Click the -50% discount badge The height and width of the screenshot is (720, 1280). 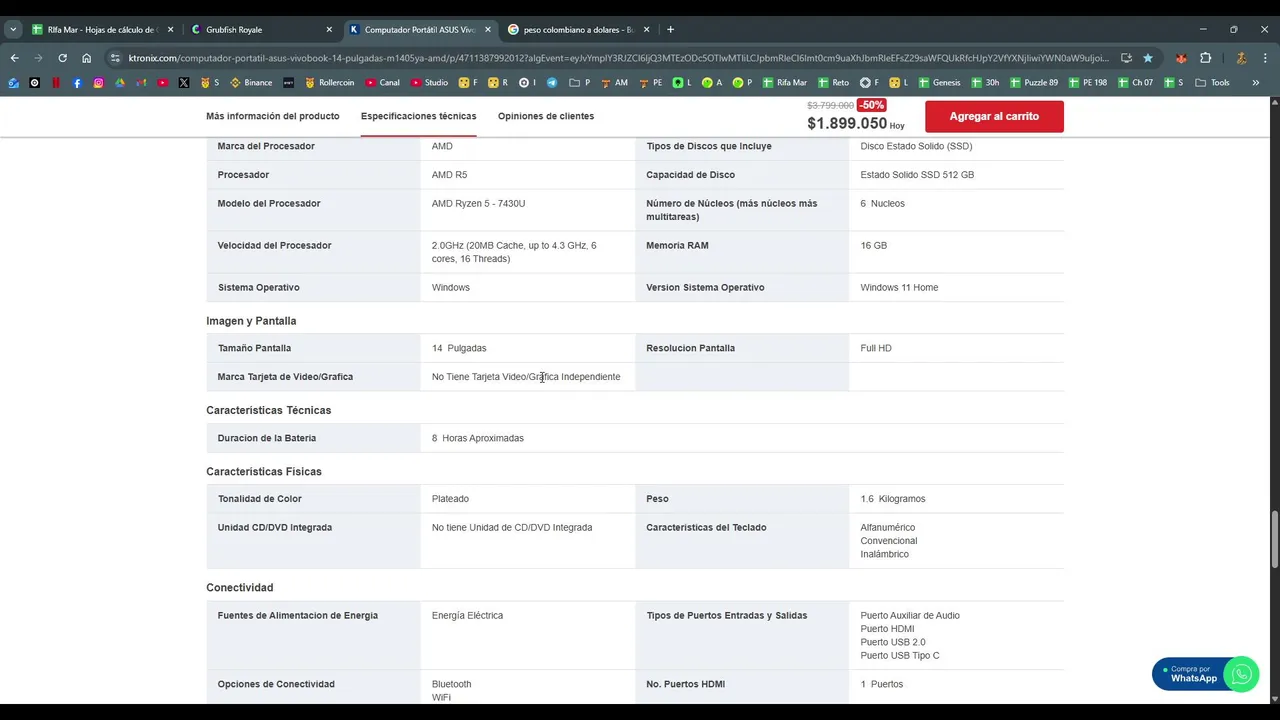pyautogui.click(x=872, y=105)
